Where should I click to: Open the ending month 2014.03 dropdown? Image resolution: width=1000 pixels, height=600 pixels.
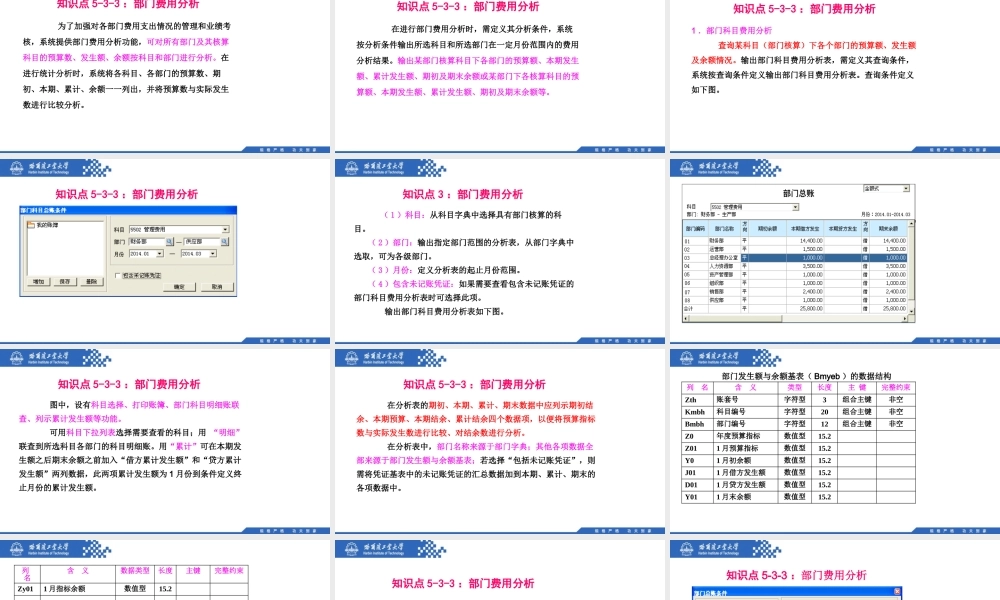tap(214, 254)
